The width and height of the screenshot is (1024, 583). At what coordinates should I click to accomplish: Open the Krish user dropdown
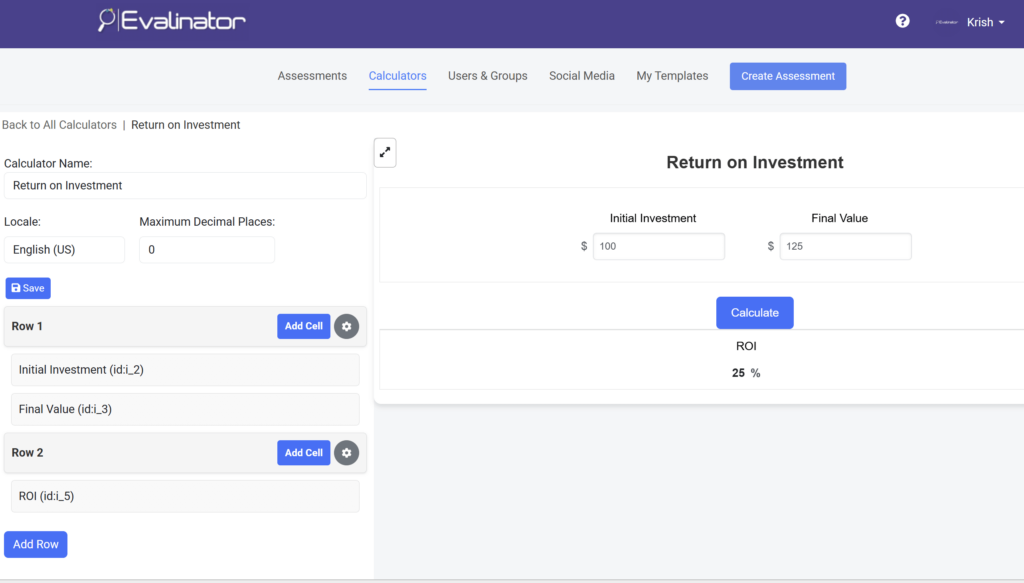985,22
